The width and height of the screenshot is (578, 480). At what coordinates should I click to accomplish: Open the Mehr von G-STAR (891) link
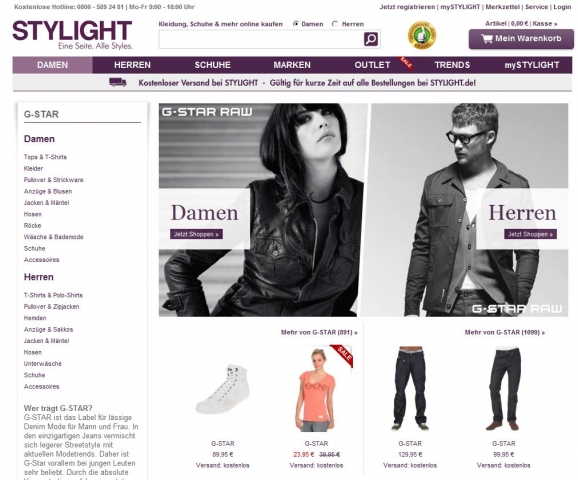tap(319, 332)
